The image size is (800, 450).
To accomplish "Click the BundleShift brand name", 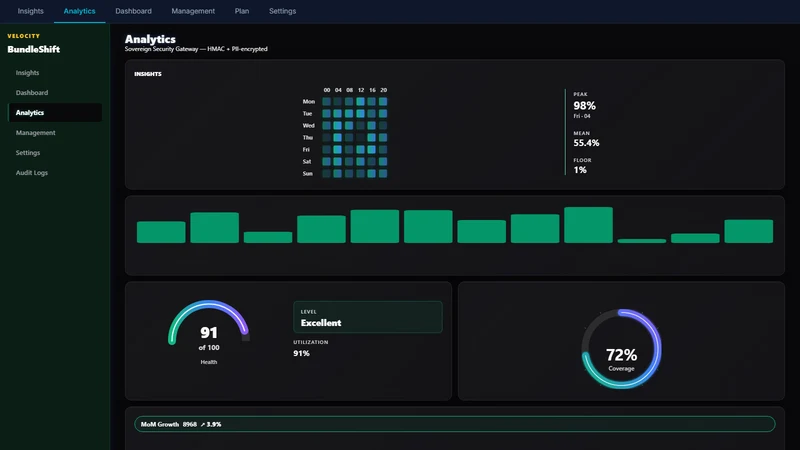I will (x=34, y=49).
